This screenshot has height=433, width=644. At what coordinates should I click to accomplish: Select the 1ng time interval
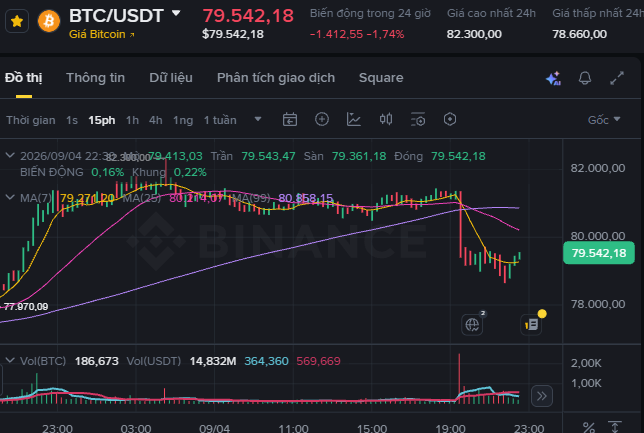point(183,120)
